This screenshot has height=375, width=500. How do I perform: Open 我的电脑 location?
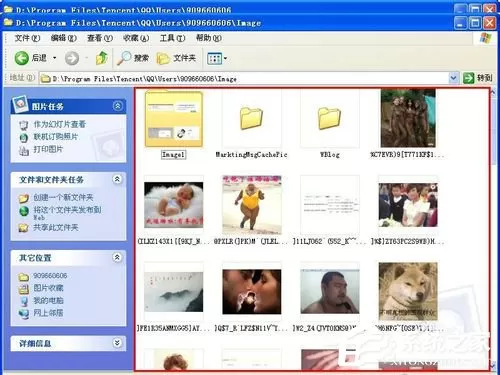pyautogui.click(x=48, y=301)
